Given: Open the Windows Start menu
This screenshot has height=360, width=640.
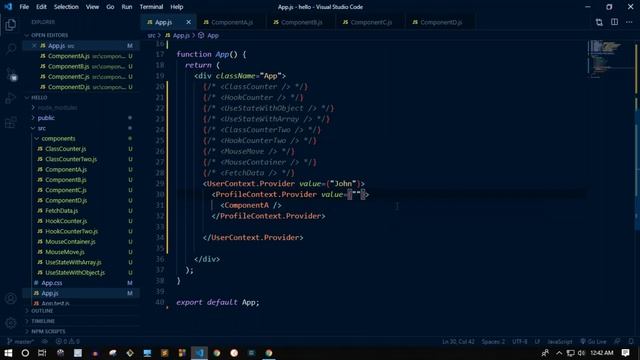Looking at the screenshot, I should [x=8, y=353].
